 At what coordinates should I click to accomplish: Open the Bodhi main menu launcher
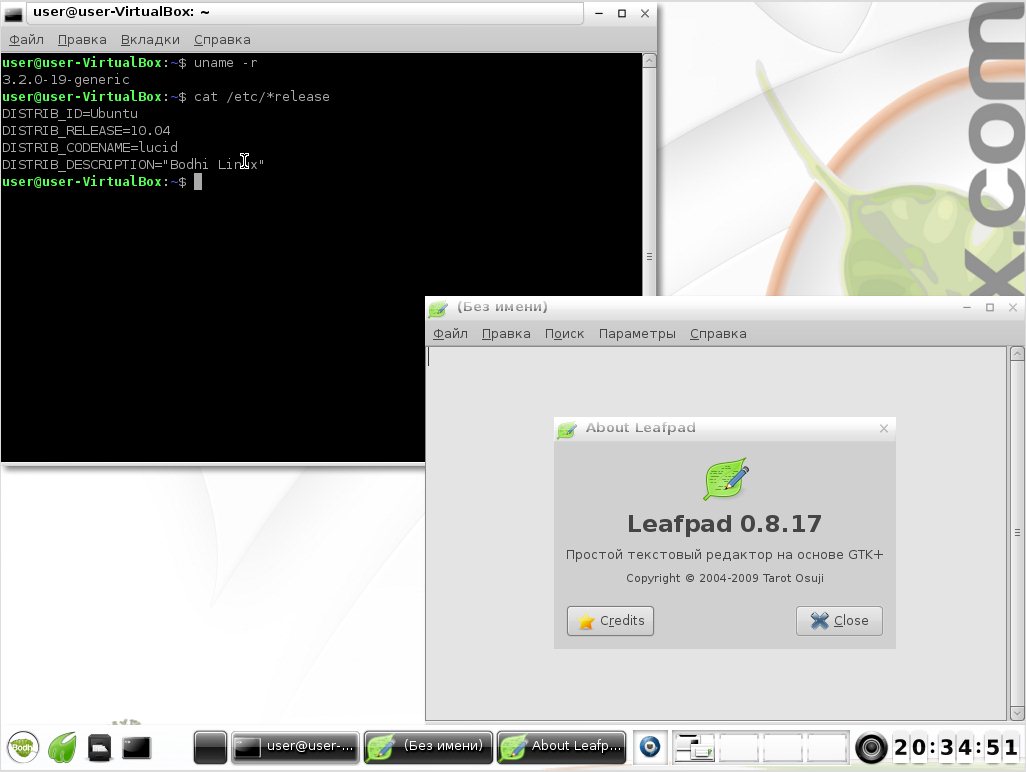point(23,747)
